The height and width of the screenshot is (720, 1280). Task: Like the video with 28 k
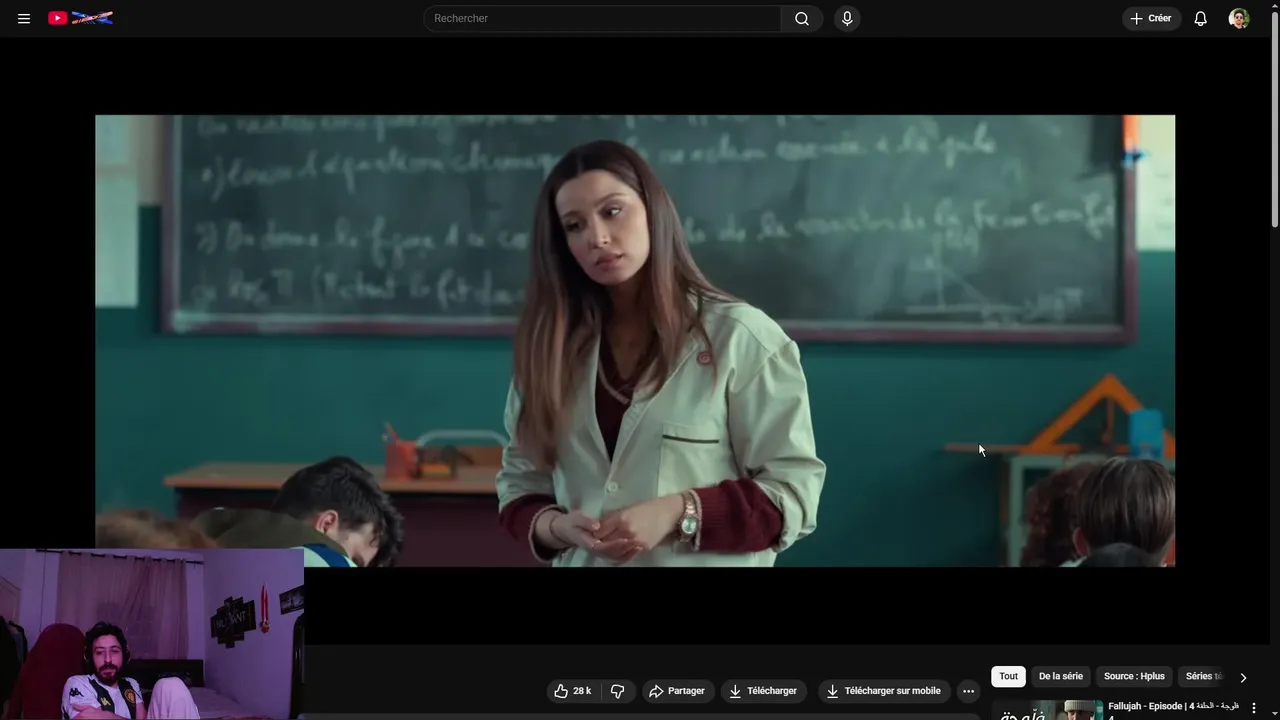[572, 691]
